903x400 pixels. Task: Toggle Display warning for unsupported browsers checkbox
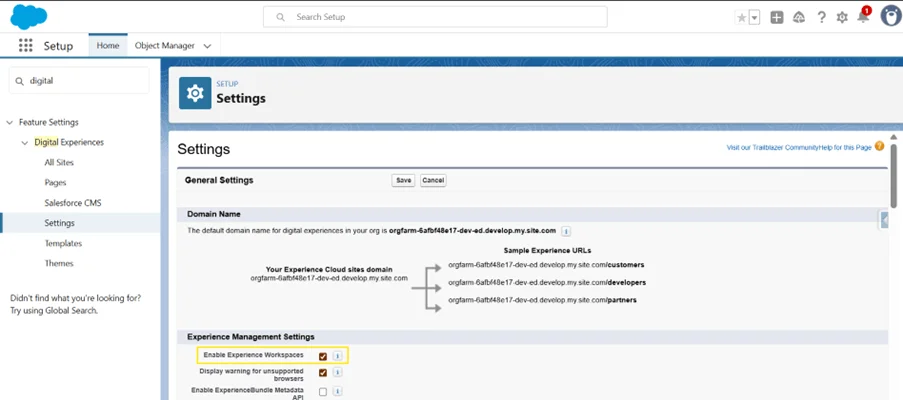pos(322,372)
